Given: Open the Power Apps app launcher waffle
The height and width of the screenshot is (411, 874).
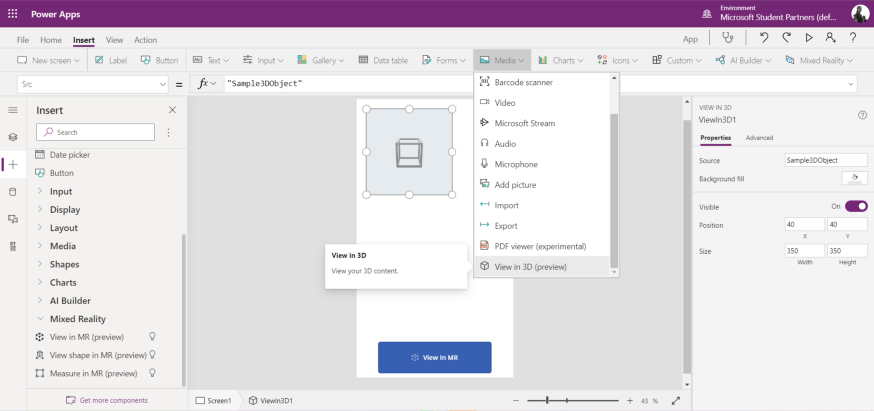Looking at the screenshot, I should coord(12,14).
